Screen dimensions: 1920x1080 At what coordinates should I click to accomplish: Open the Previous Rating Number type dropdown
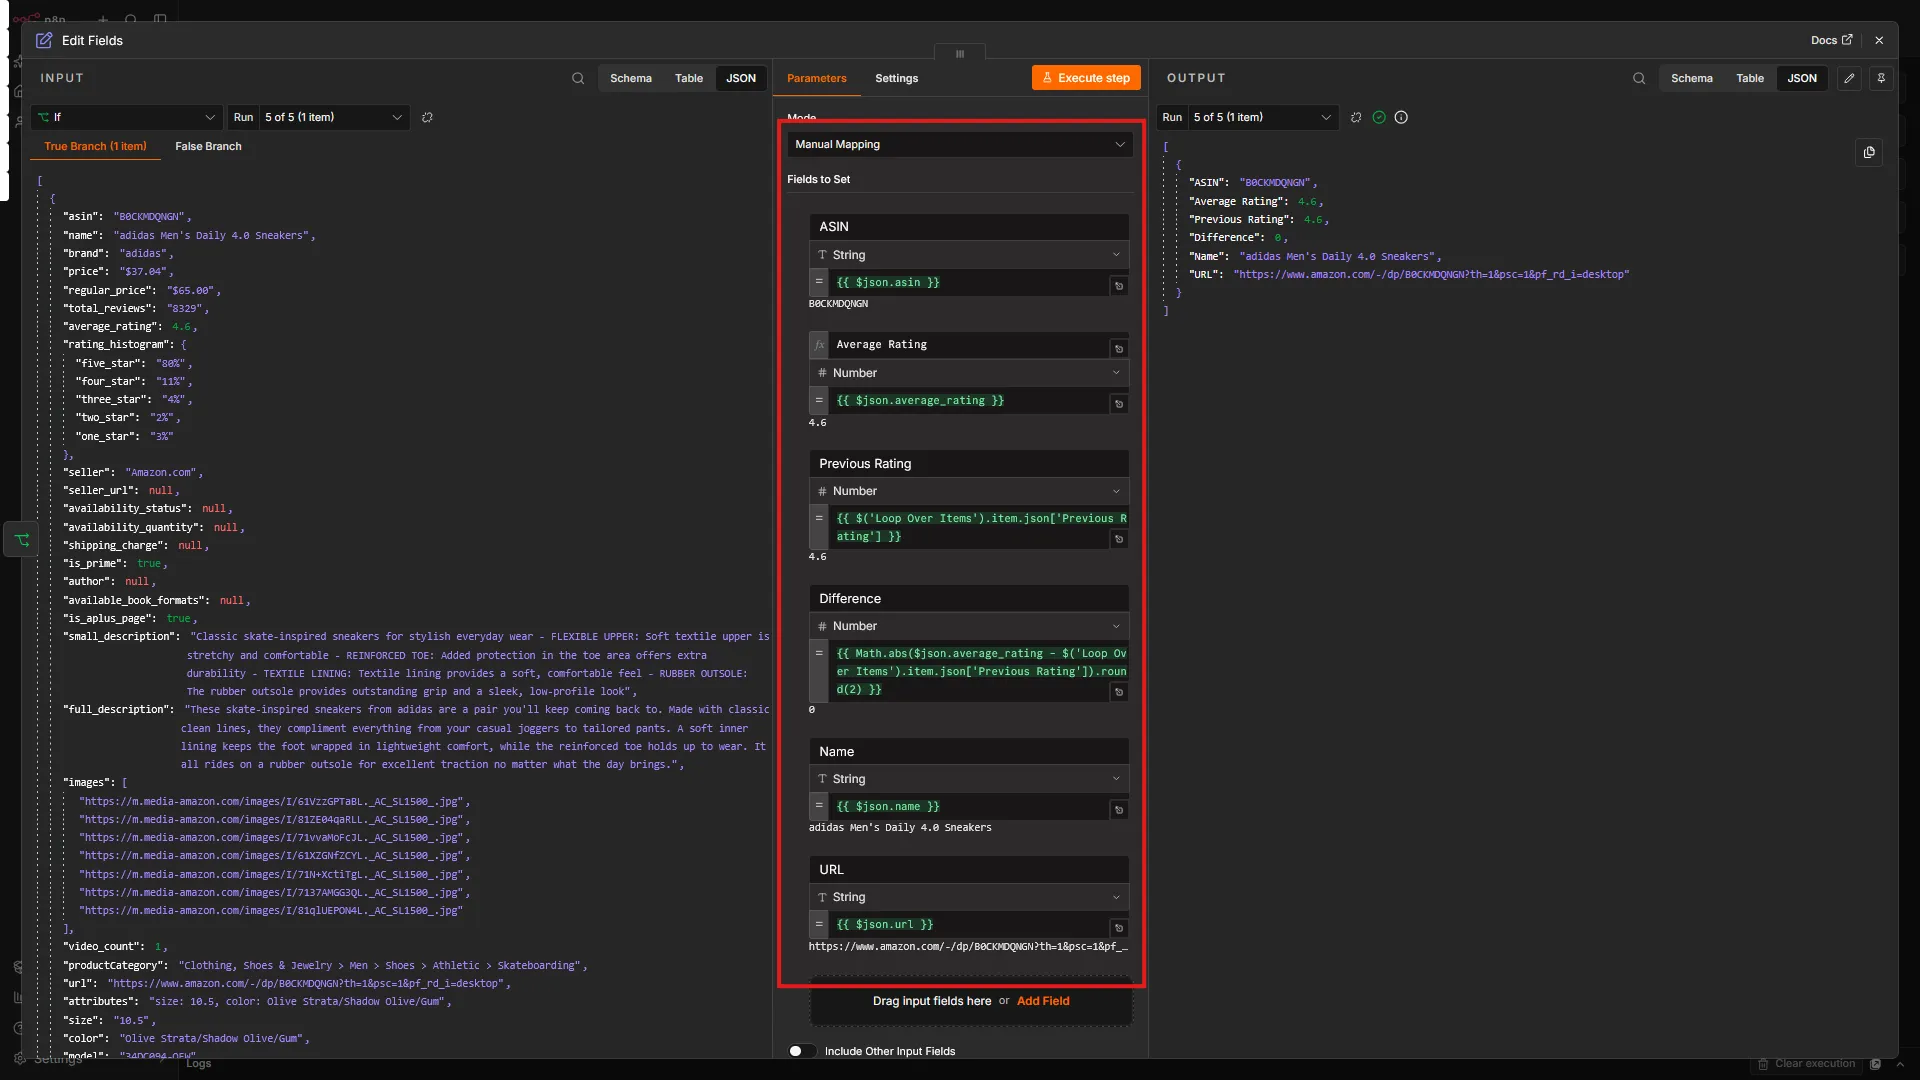969,491
